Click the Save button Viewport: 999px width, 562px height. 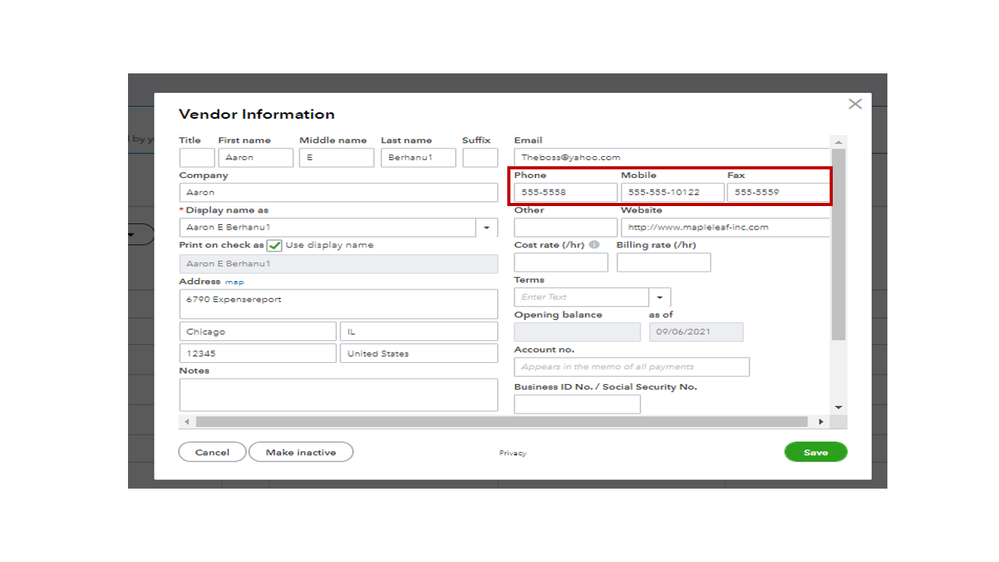coord(815,452)
